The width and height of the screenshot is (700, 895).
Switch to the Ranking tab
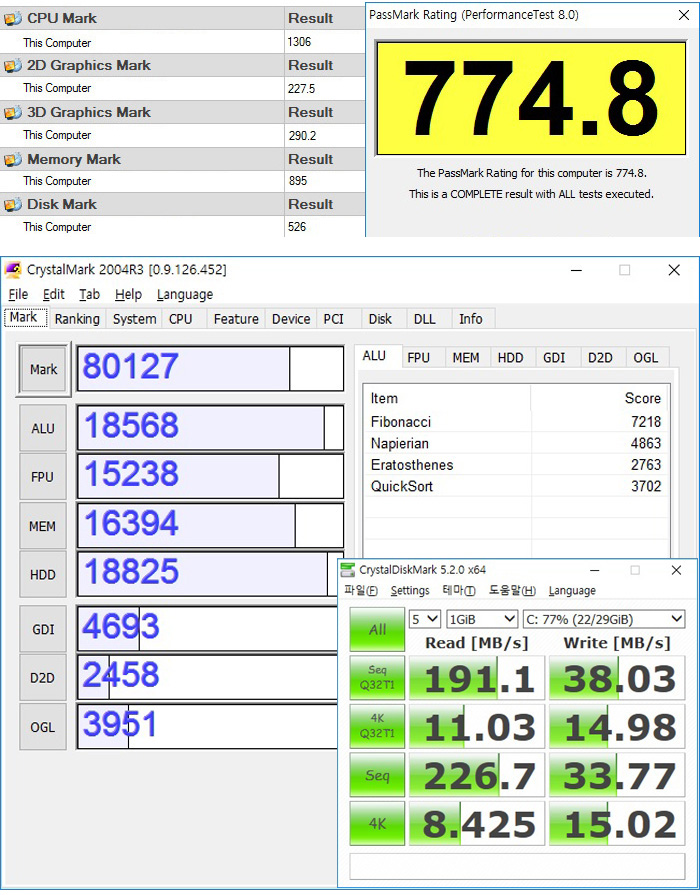tap(77, 319)
